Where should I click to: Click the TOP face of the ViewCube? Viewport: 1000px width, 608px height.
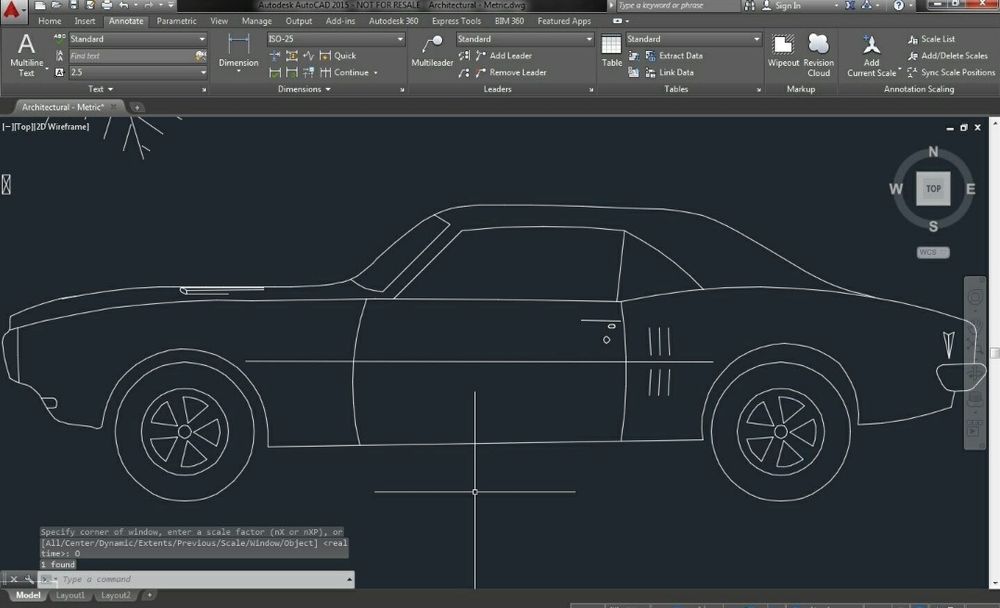[933, 188]
